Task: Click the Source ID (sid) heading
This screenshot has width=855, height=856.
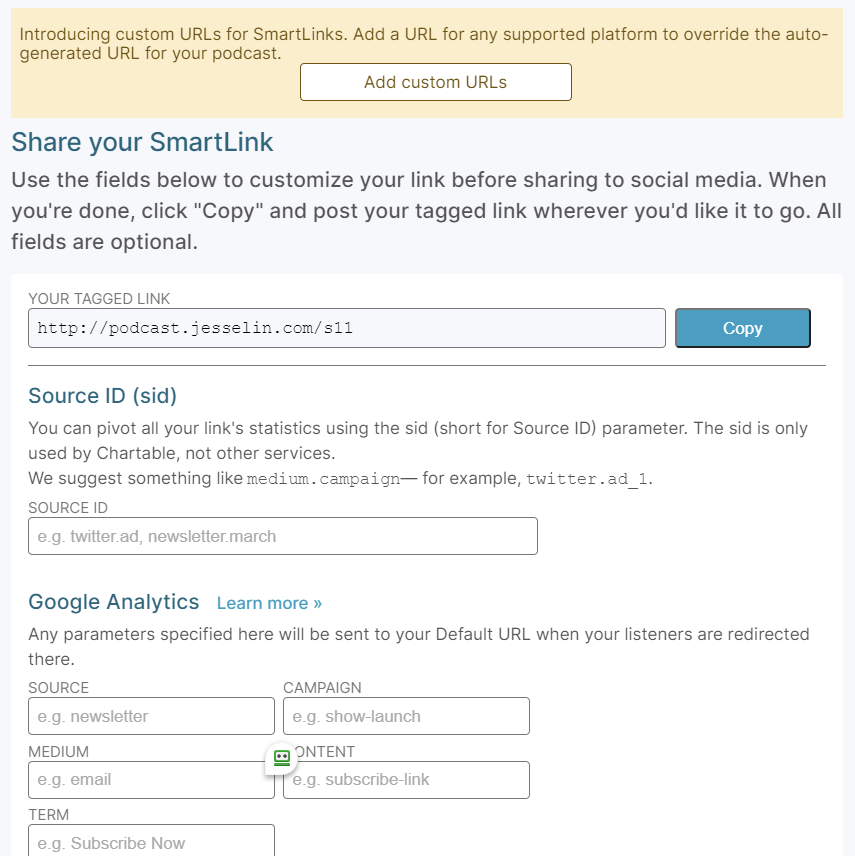Action: [x=103, y=396]
